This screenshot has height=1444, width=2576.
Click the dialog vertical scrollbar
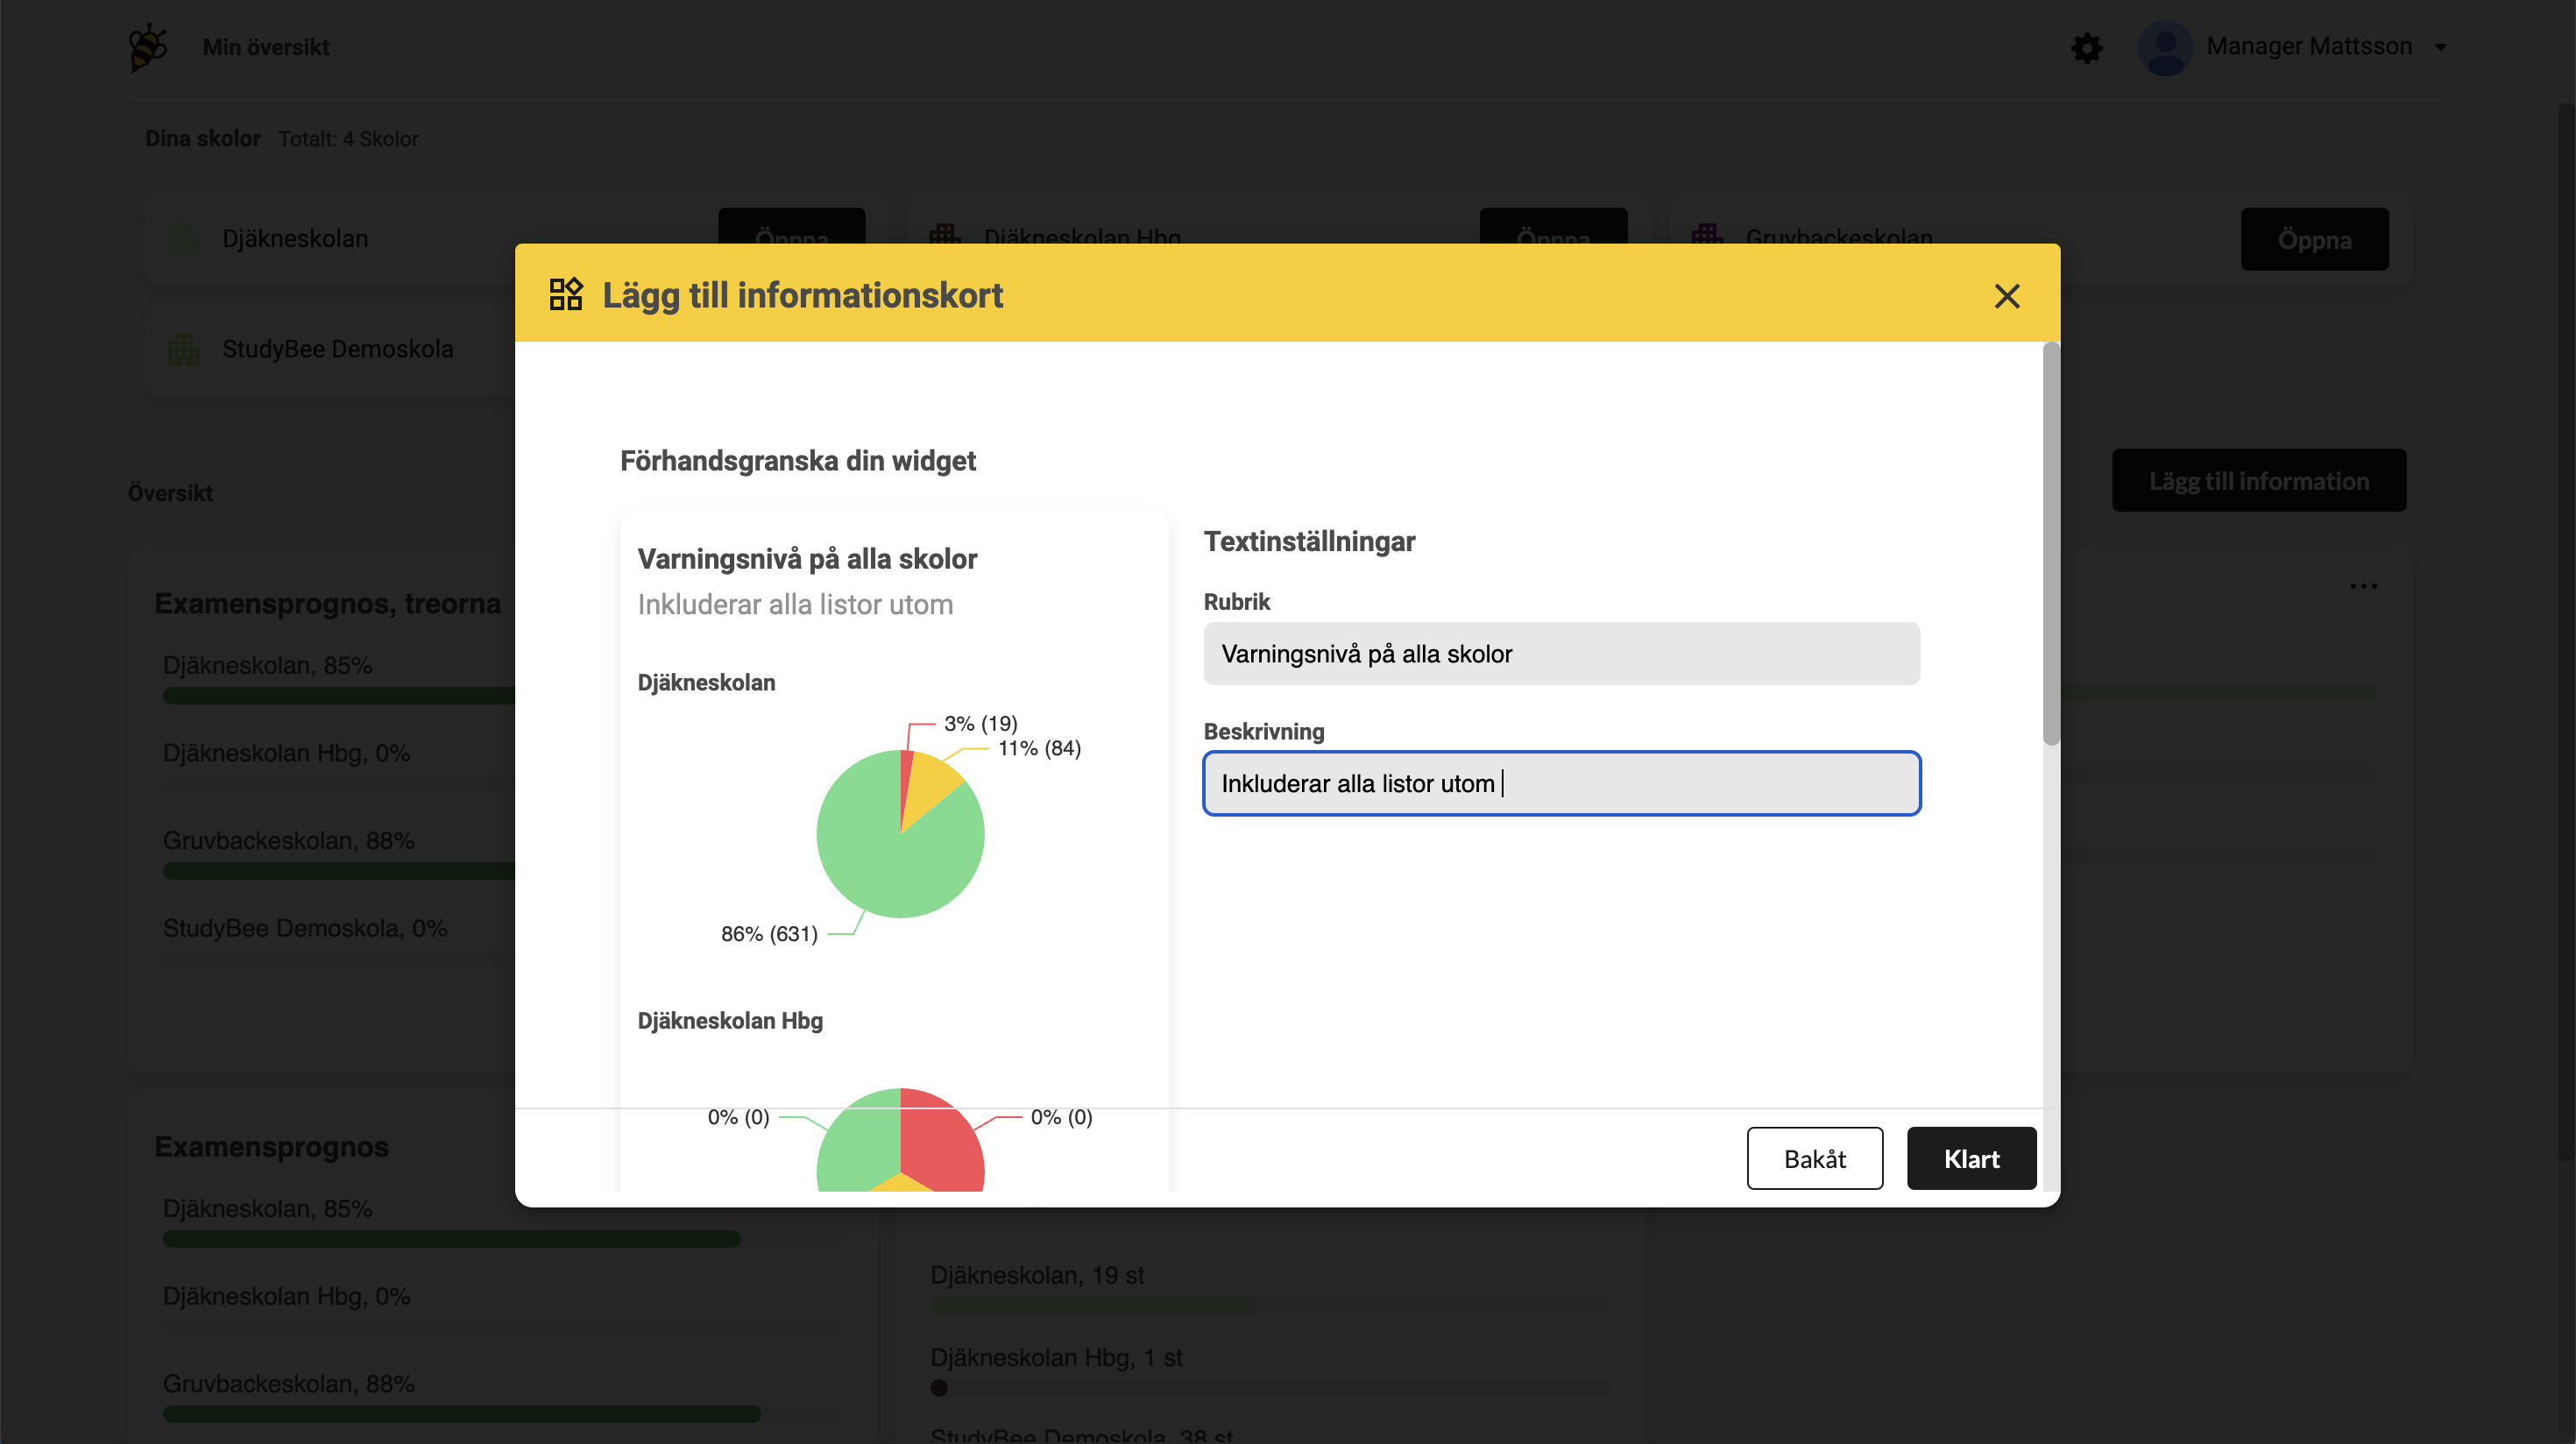click(x=2050, y=545)
